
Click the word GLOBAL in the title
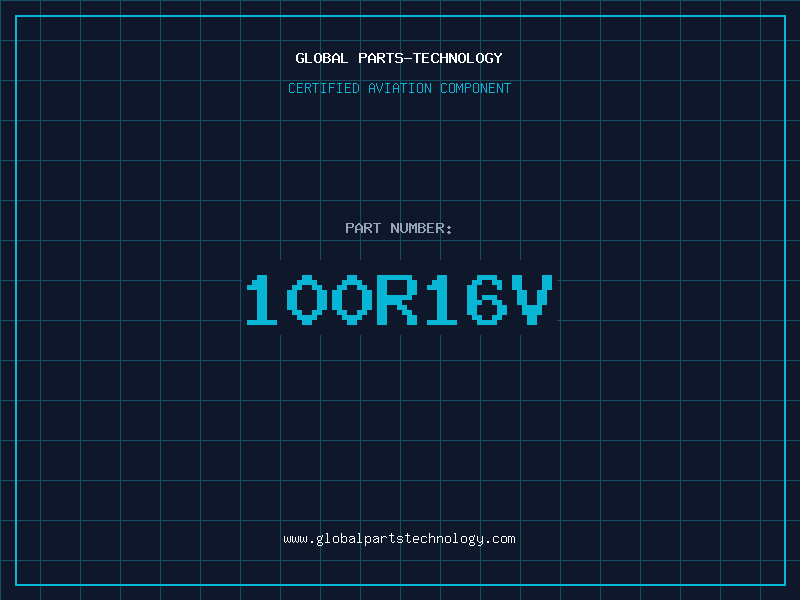[x=322, y=58]
